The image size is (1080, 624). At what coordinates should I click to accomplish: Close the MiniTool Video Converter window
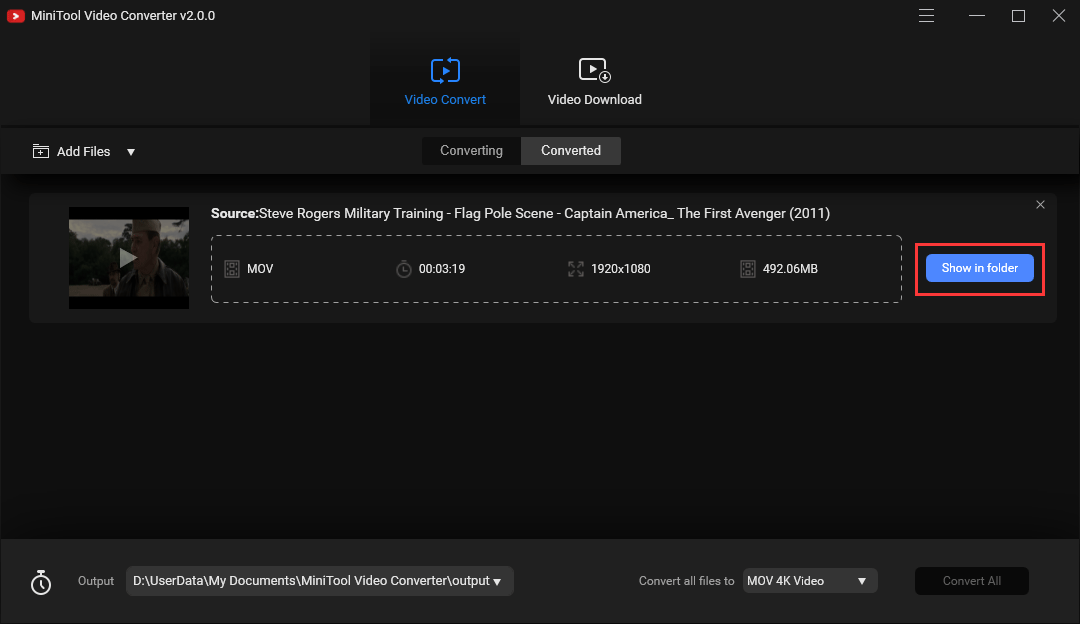tap(1059, 16)
